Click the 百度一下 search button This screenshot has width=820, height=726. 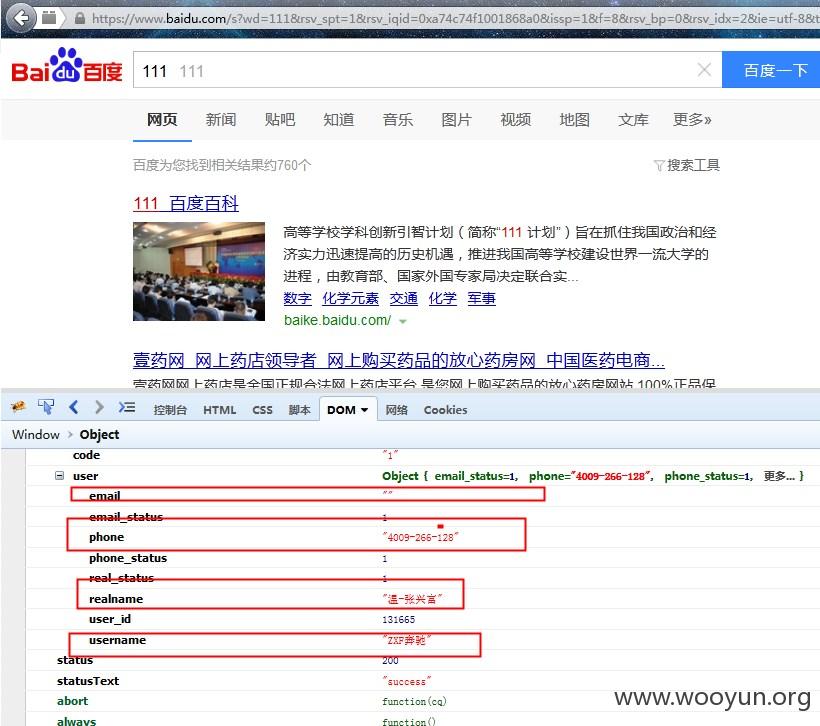[772, 70]
